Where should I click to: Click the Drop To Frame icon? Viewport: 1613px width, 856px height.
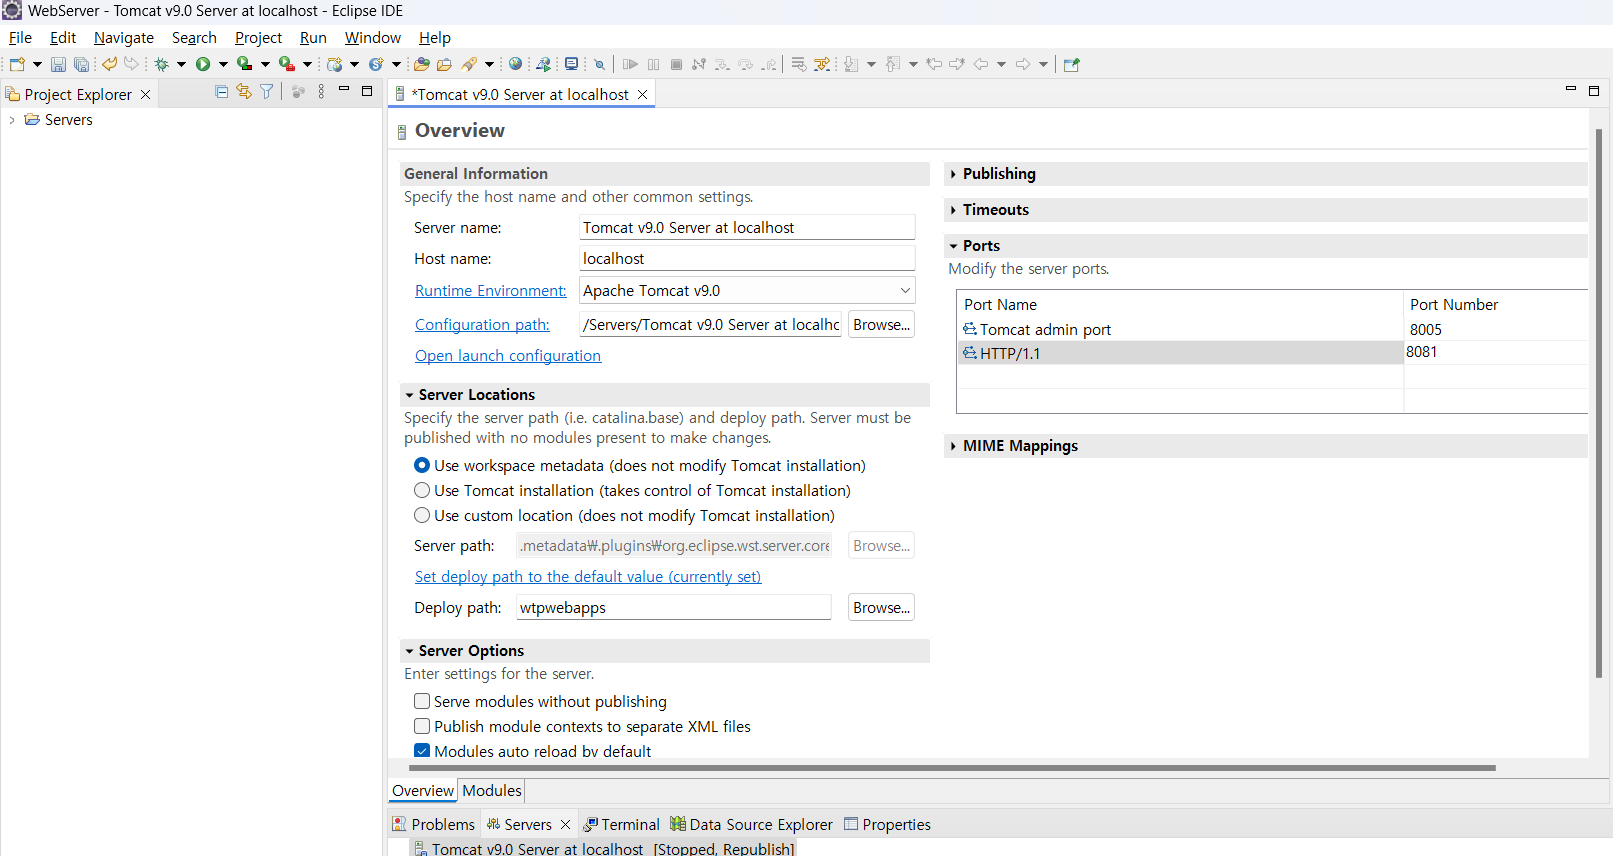point(798,64)
